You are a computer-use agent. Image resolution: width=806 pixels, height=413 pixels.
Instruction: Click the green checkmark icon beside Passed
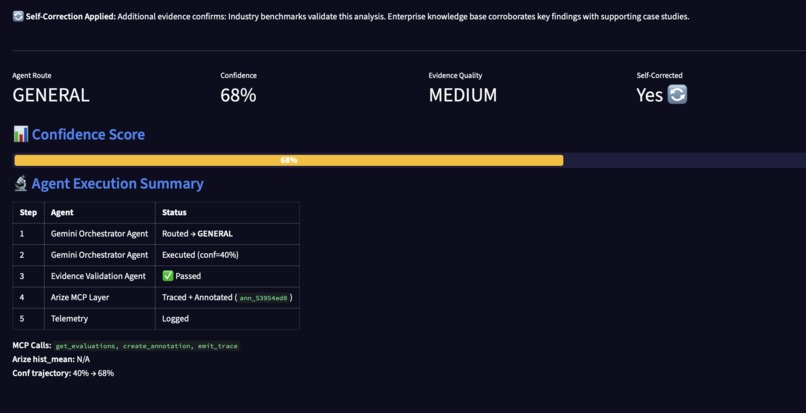(168, 276)
